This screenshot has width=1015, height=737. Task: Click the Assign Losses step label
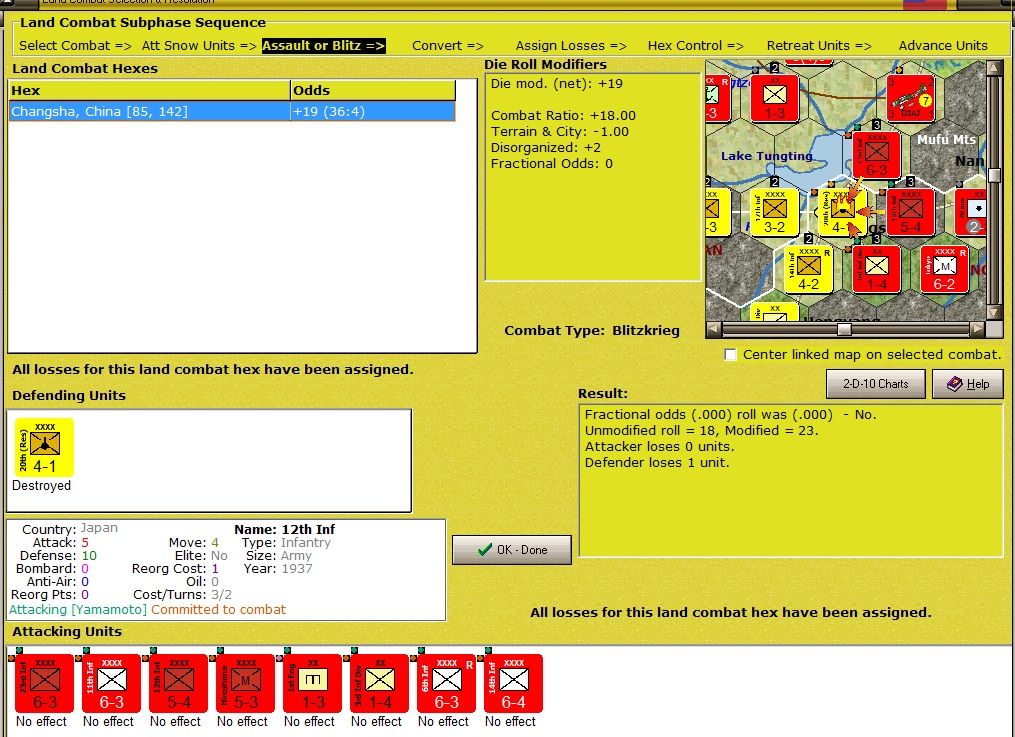571,45
